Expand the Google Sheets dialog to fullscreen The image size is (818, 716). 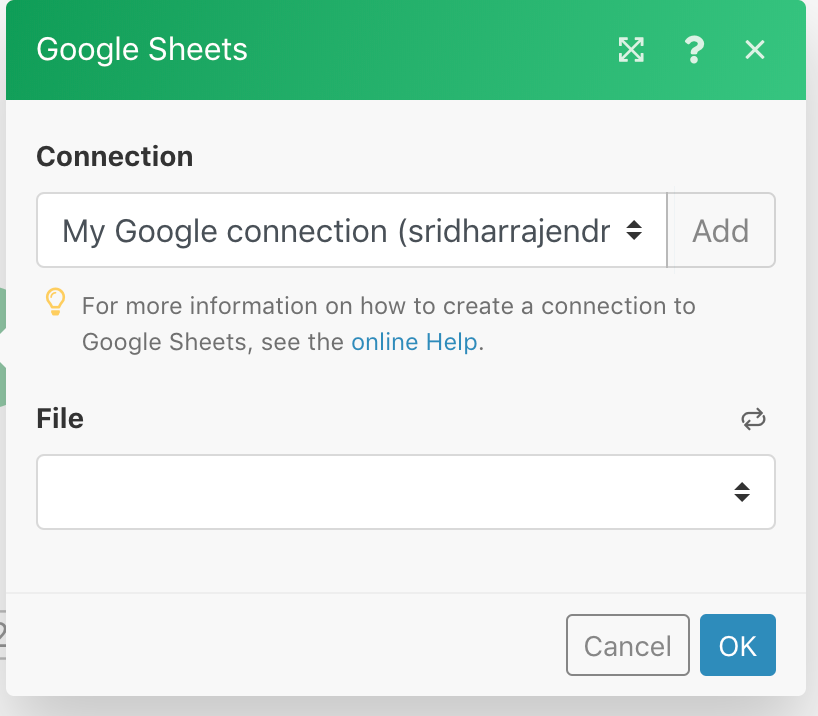click(x=631, y=50)
